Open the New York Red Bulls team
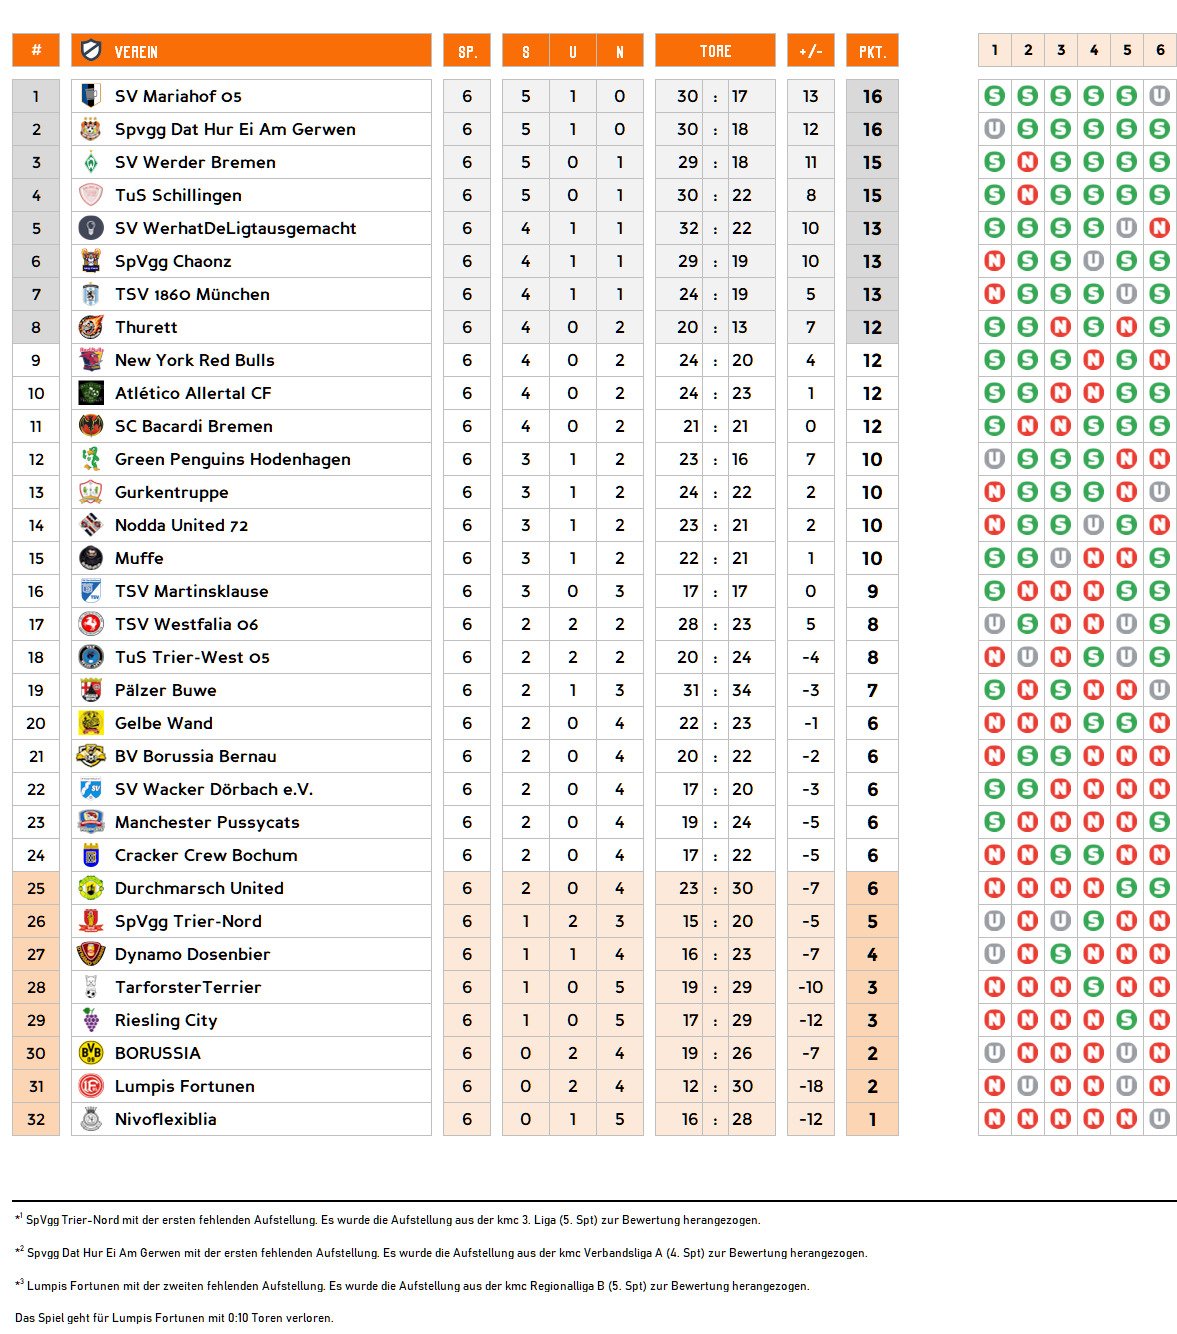1177x1334 pixels. point(194,360)
